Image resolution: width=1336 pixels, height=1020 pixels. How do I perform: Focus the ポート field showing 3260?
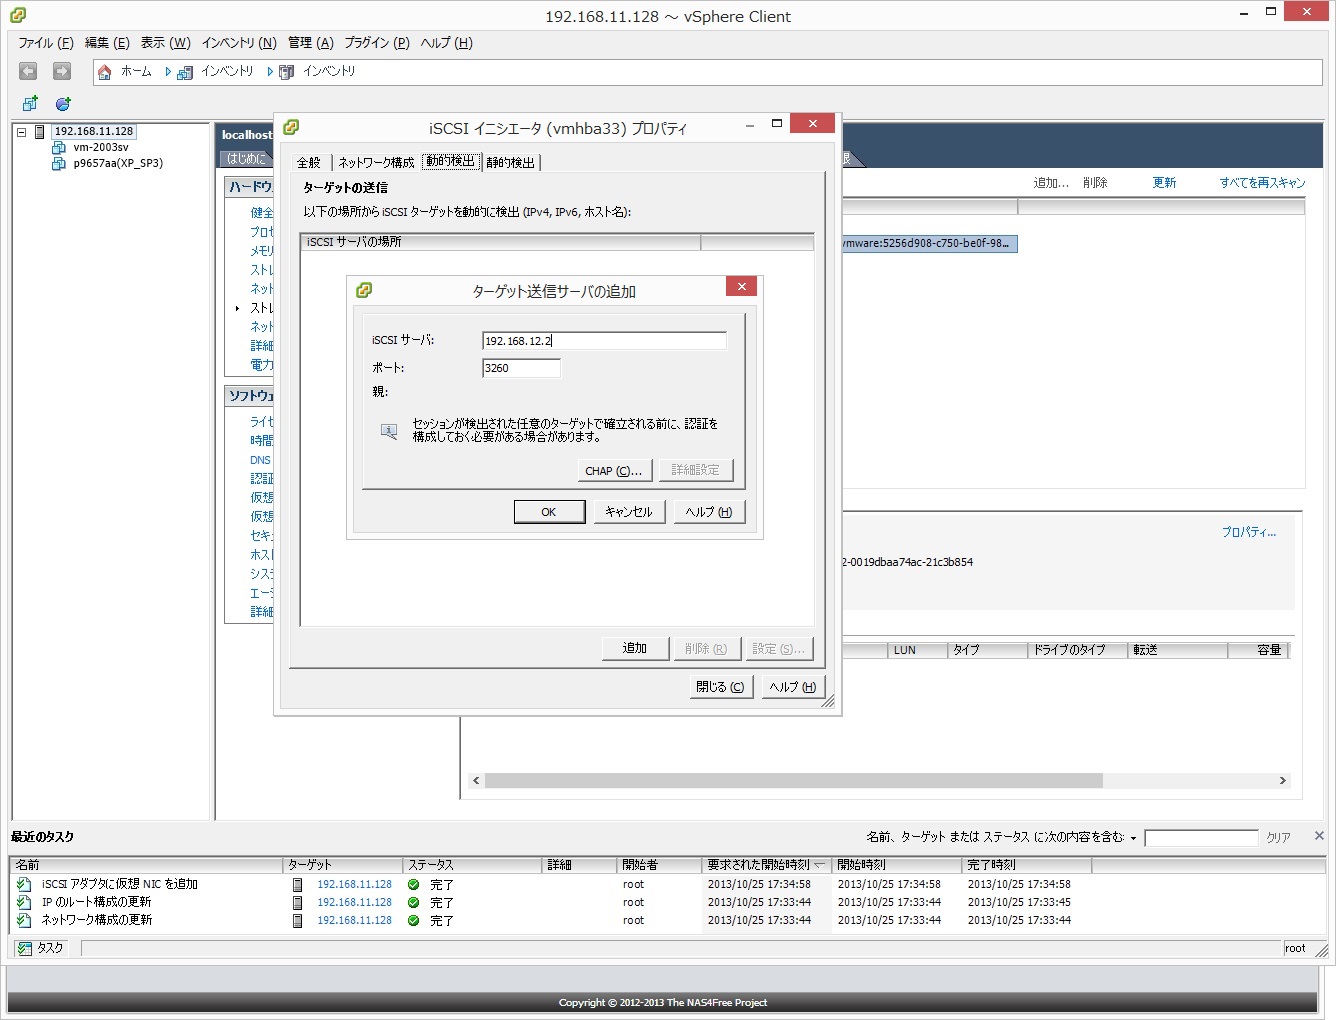click(x=521, y=368)
